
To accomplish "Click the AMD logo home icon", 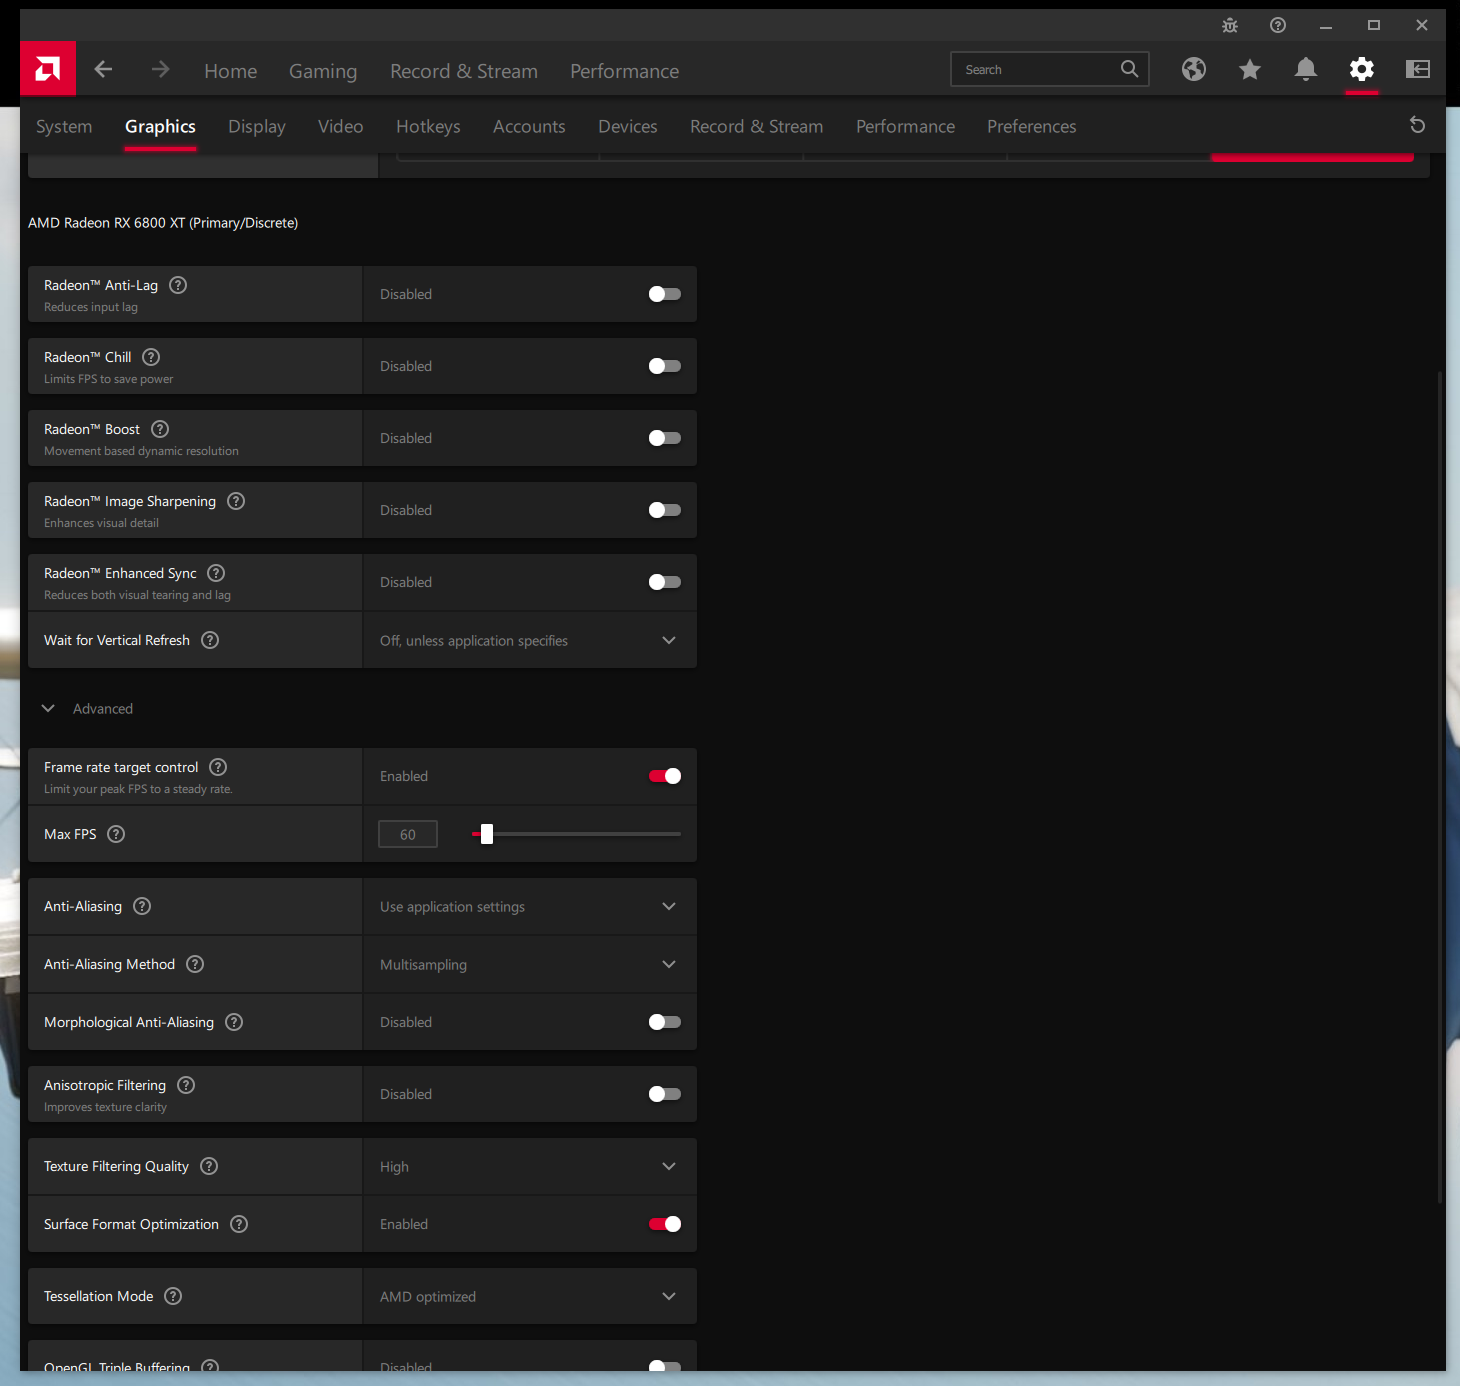I will (x=48, y=69).
